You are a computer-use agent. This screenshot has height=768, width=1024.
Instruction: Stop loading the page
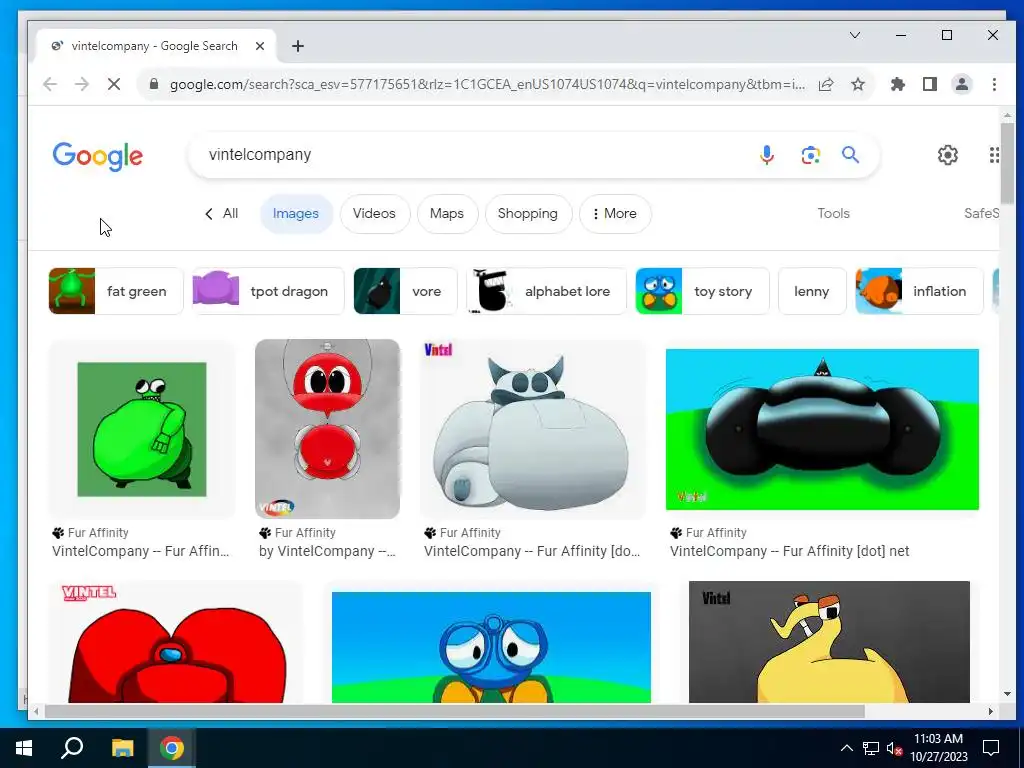coord(114,84)
